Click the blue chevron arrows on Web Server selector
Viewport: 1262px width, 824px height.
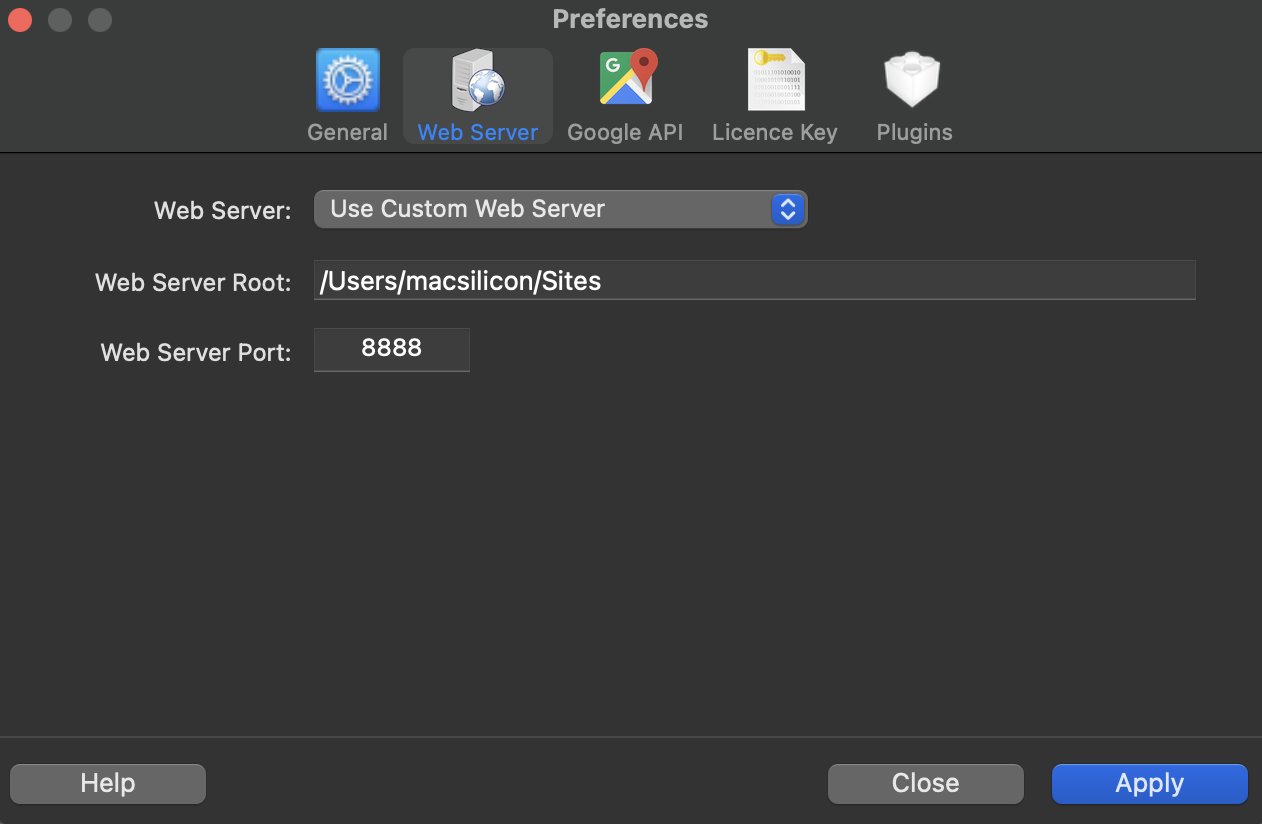click(x=788, y=209)
